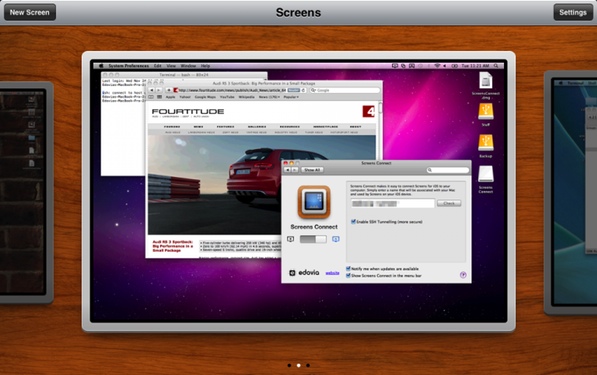Open the Wikipedia bookmark
This screenshot has width=597, height=375.
[246, 97]
